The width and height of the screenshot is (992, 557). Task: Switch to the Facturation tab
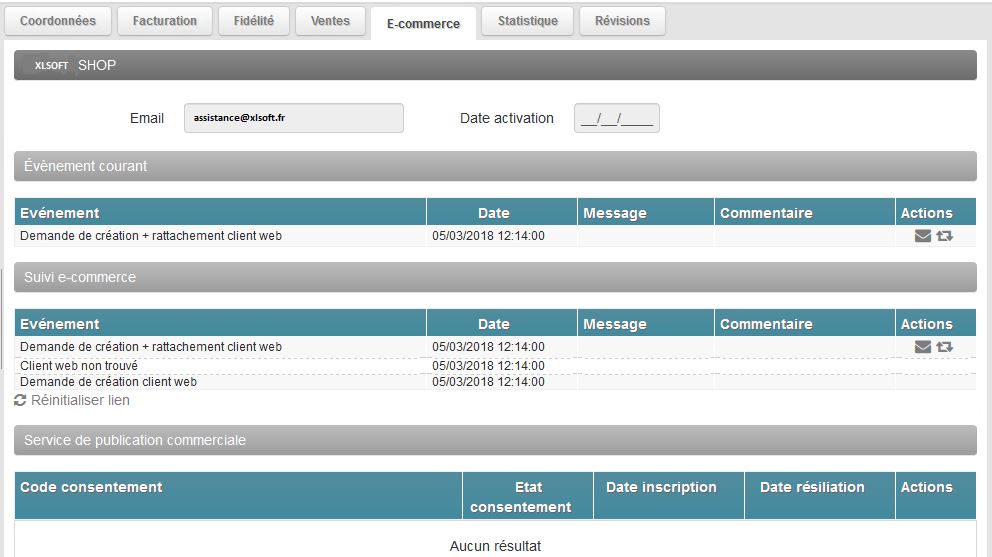164,21
